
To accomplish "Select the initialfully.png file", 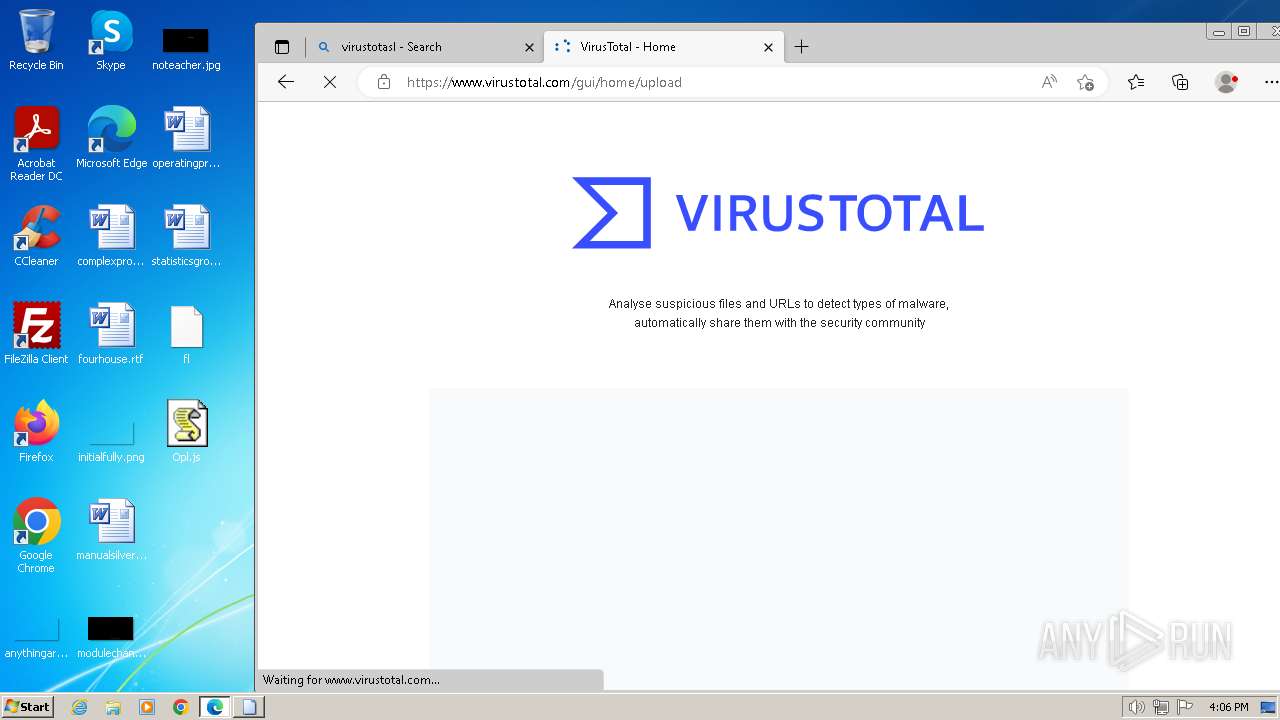I will (111, 440).
